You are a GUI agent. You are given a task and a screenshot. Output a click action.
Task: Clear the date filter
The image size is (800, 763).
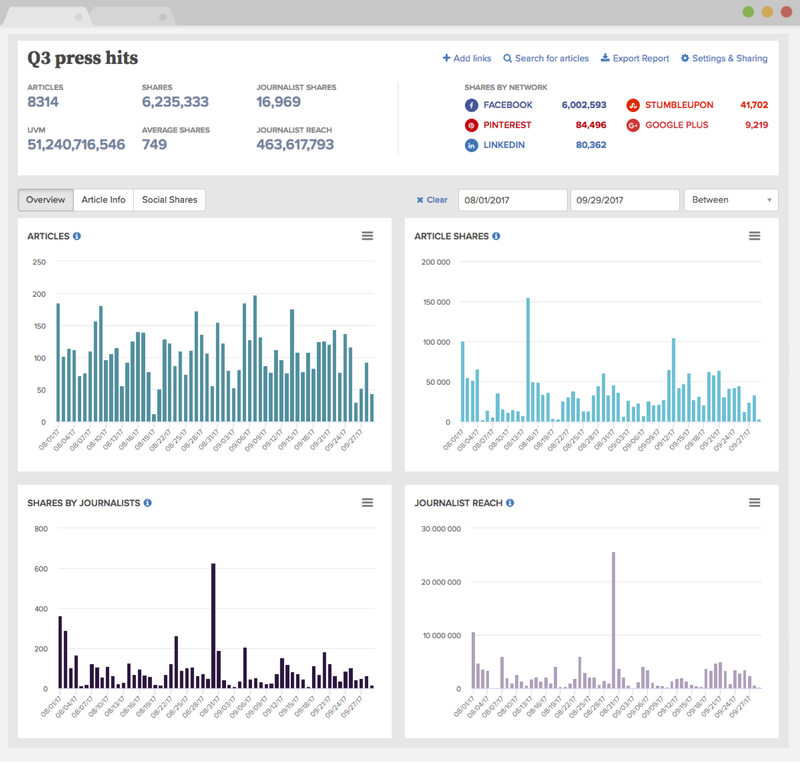(432, 200)
